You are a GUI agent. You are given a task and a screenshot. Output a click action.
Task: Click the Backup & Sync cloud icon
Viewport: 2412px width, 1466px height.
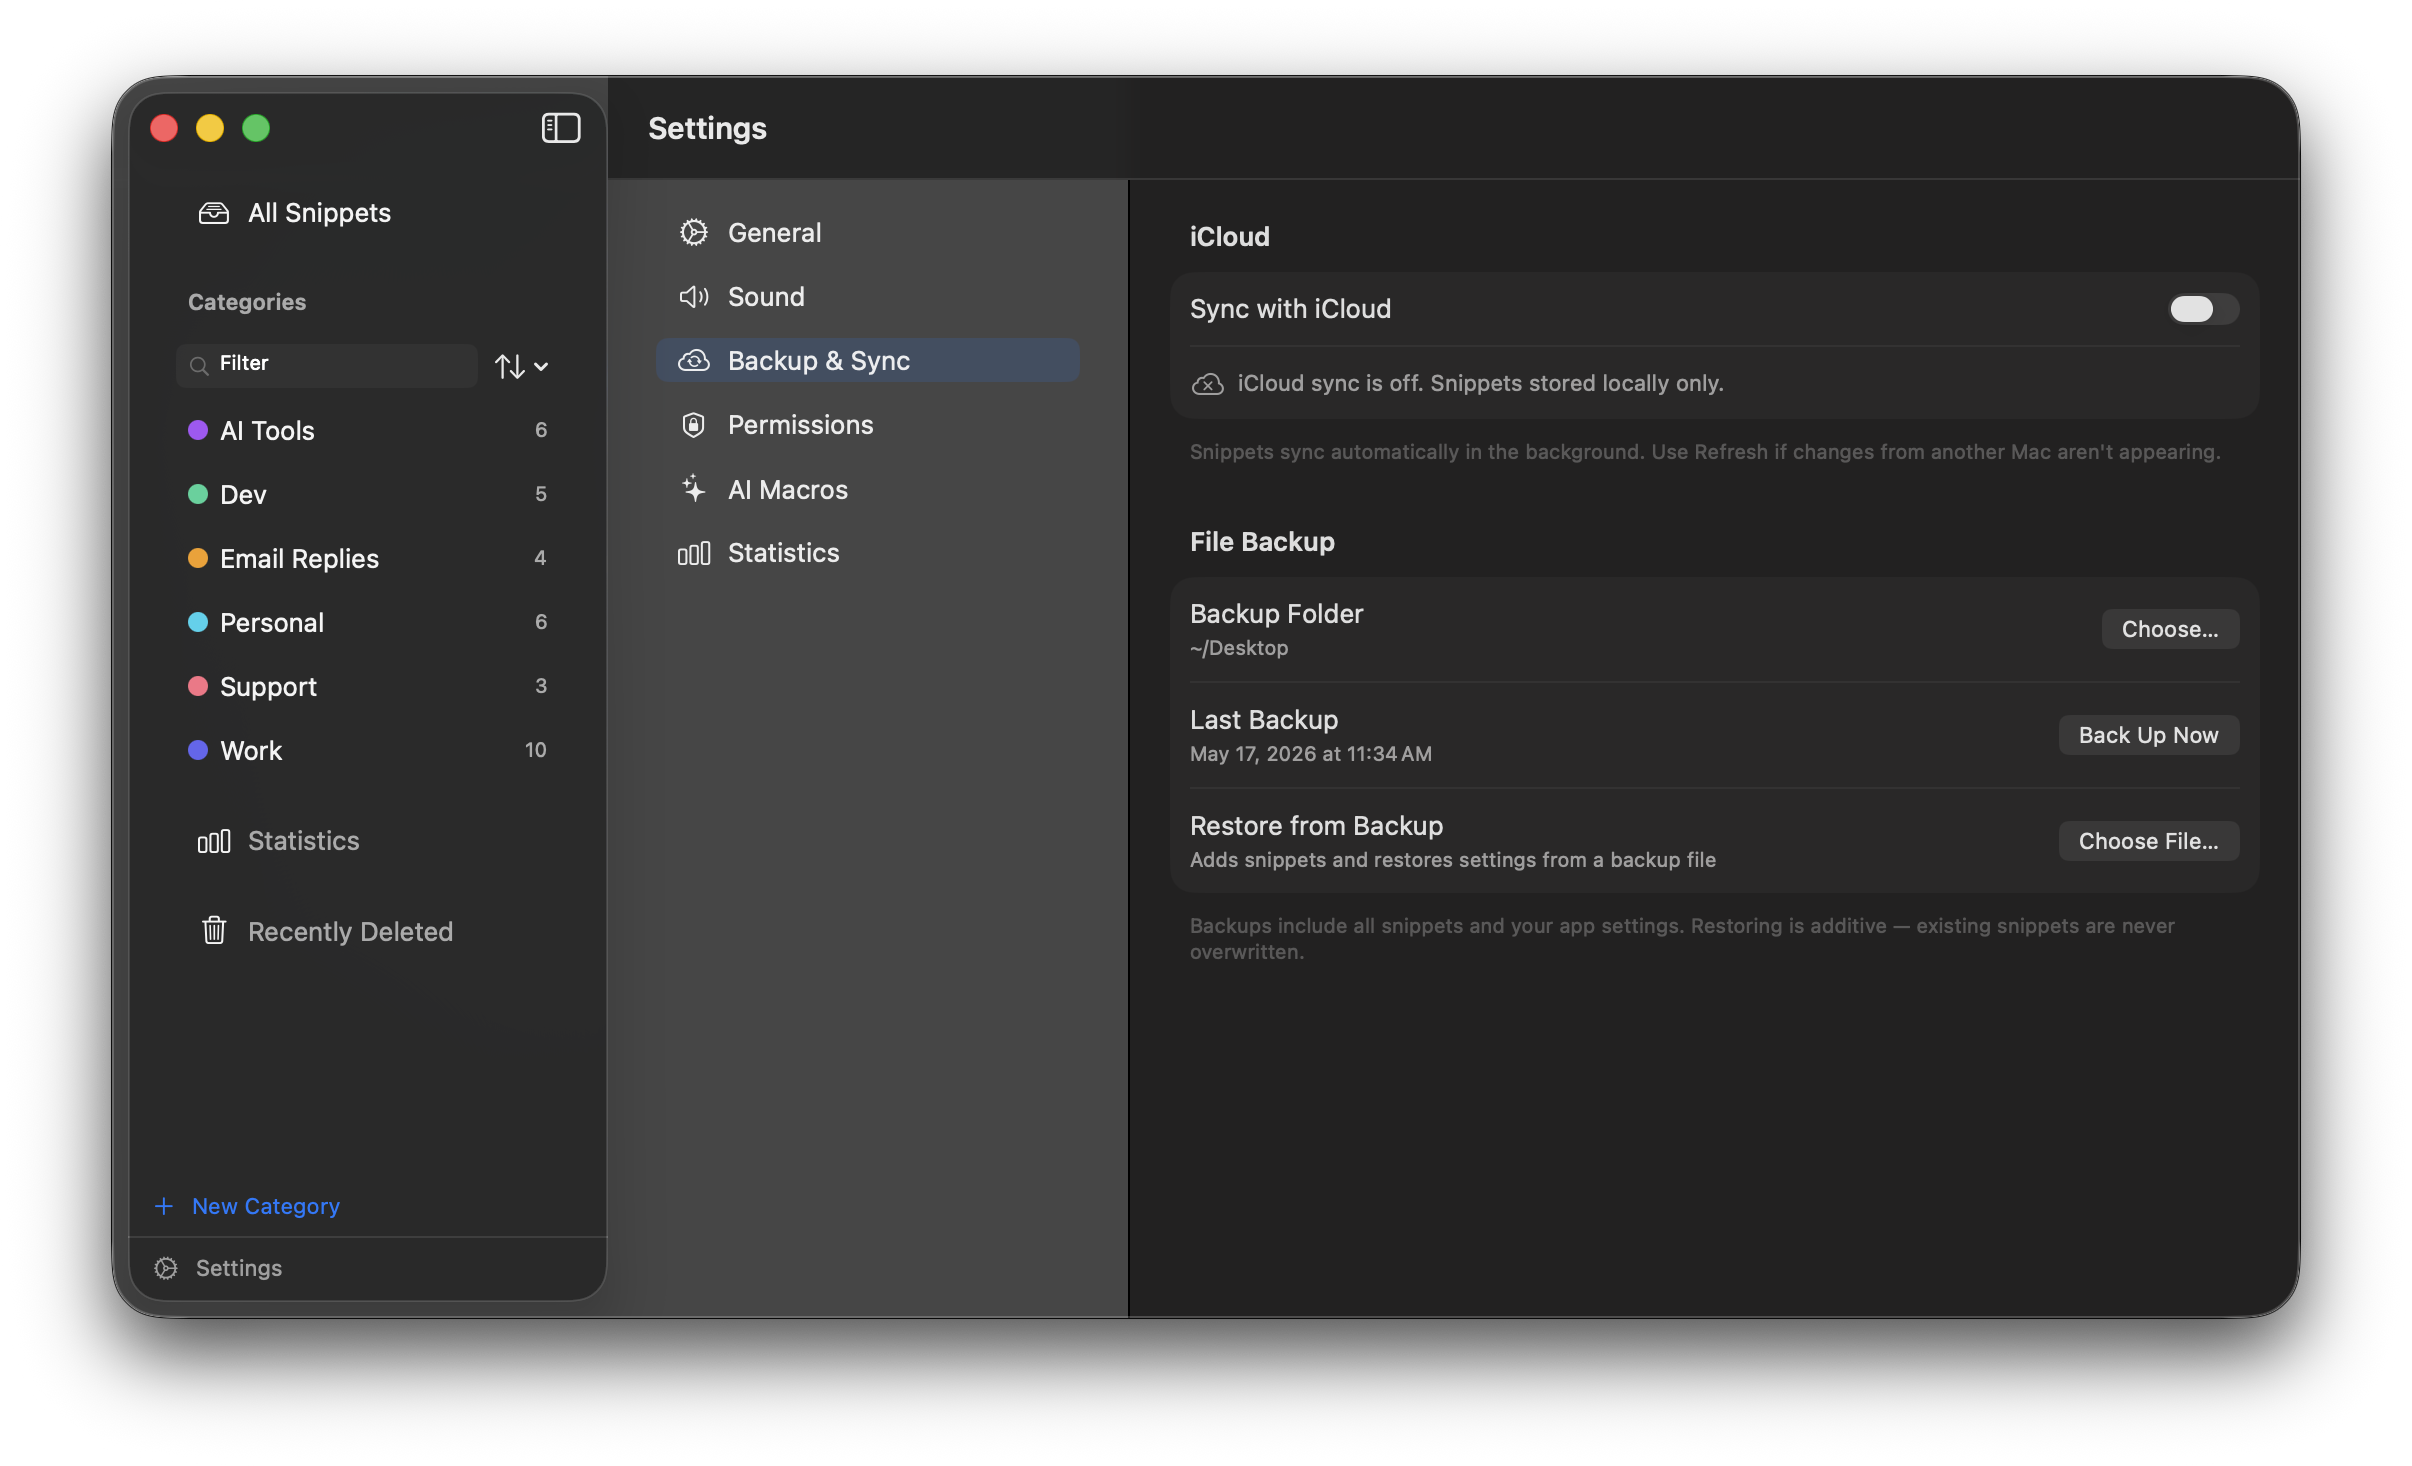(x=693, y=361)
